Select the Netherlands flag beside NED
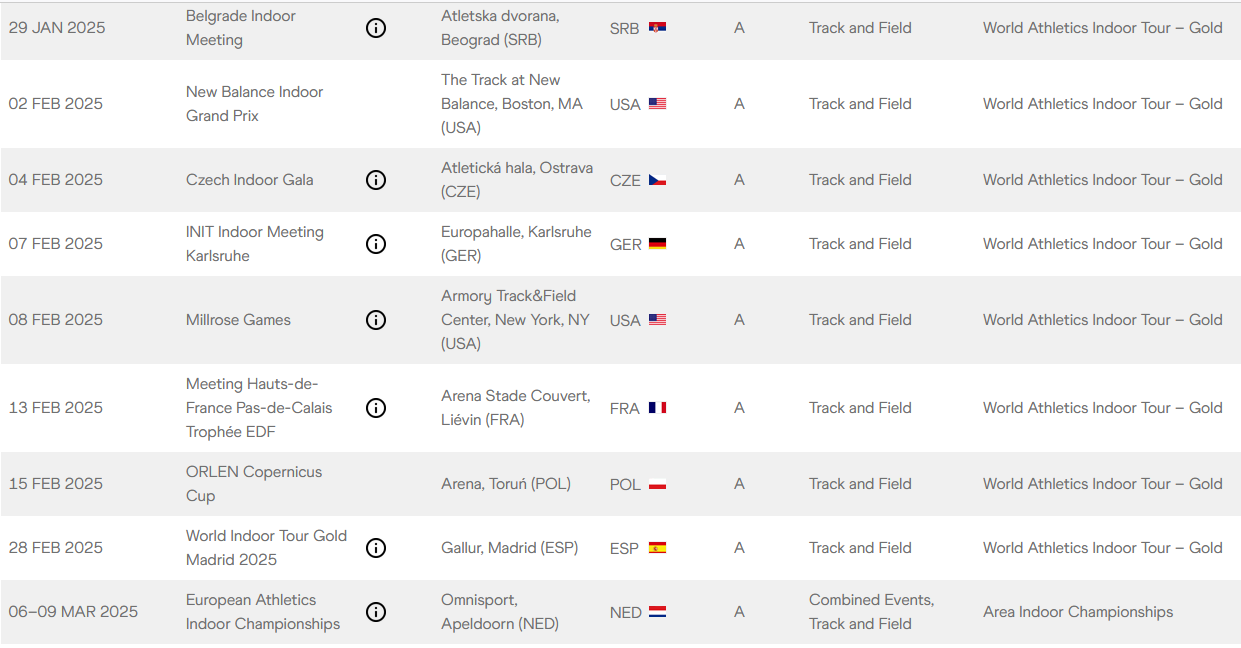The height and width of the screenshot is (648, 1241). (657, 612)
